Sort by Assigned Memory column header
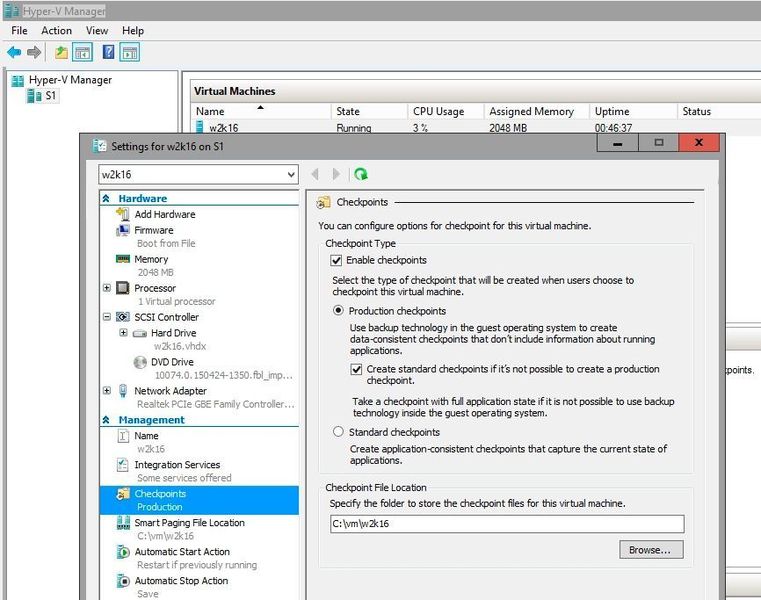Screen dimensions: 761x600 click(536, 111)
